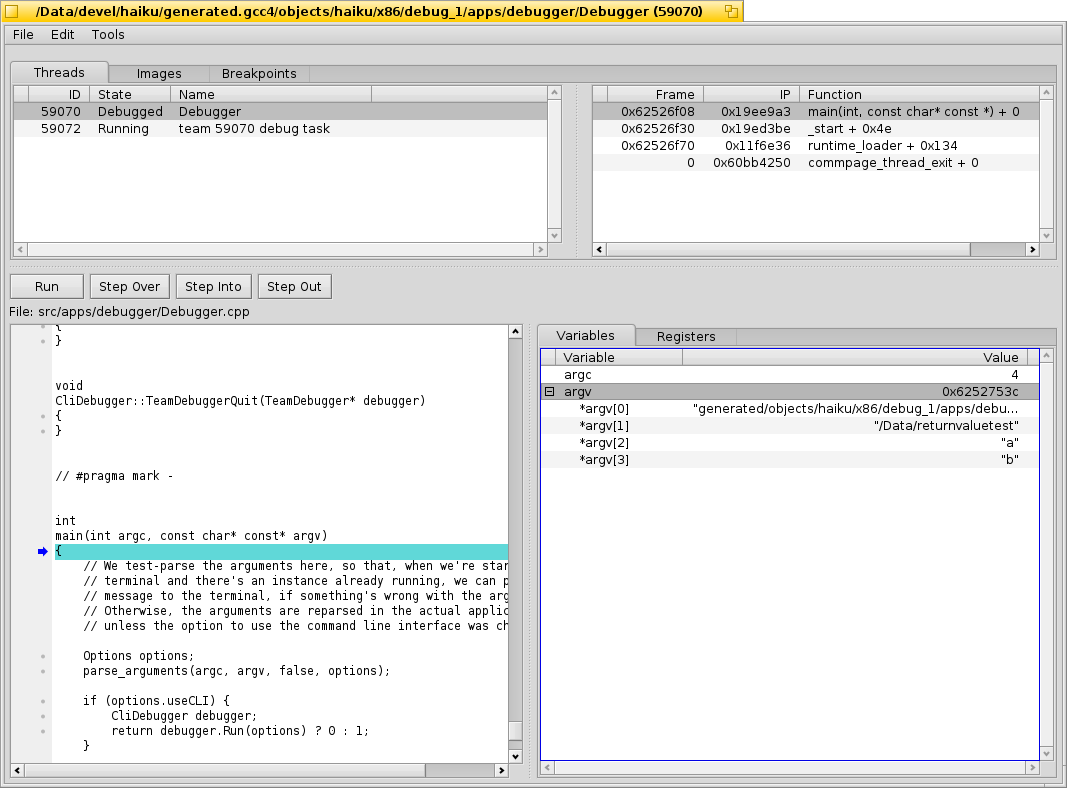Switch to the Threads tab
This screenshot has width=1067, height=788.
59,73
